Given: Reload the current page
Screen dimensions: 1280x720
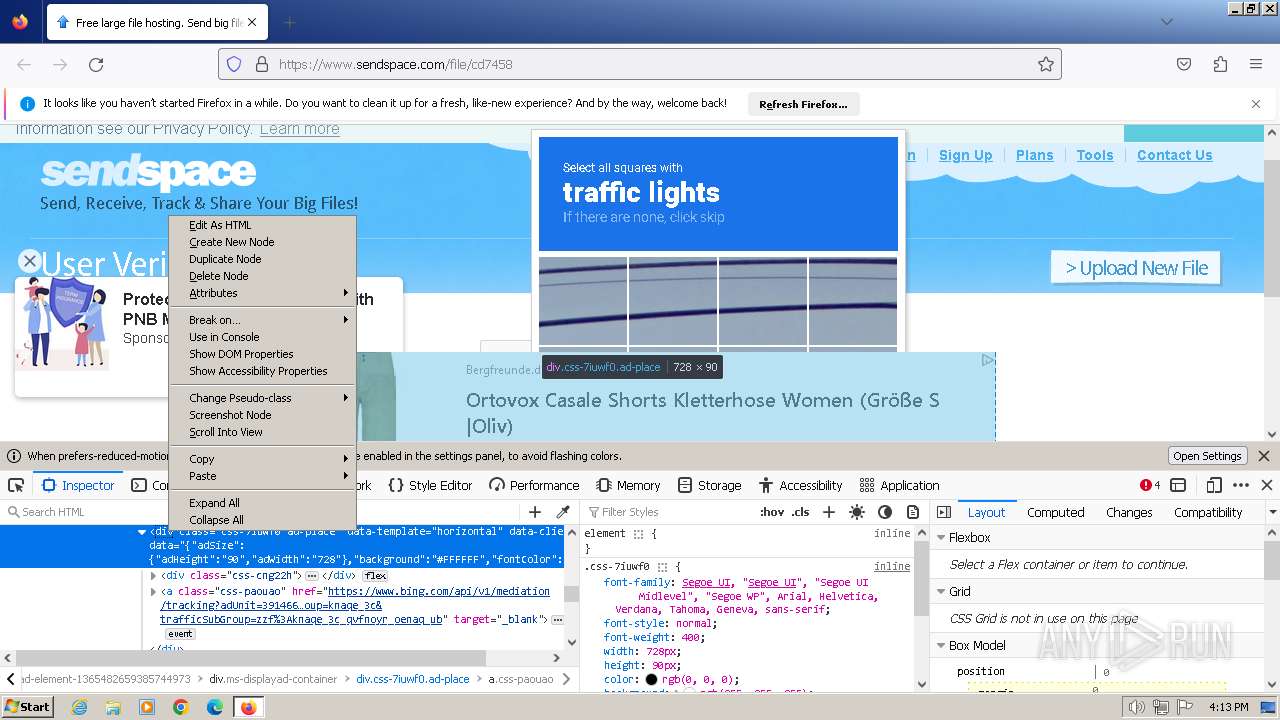Looking at the screenshot, I should pos(96,64).
